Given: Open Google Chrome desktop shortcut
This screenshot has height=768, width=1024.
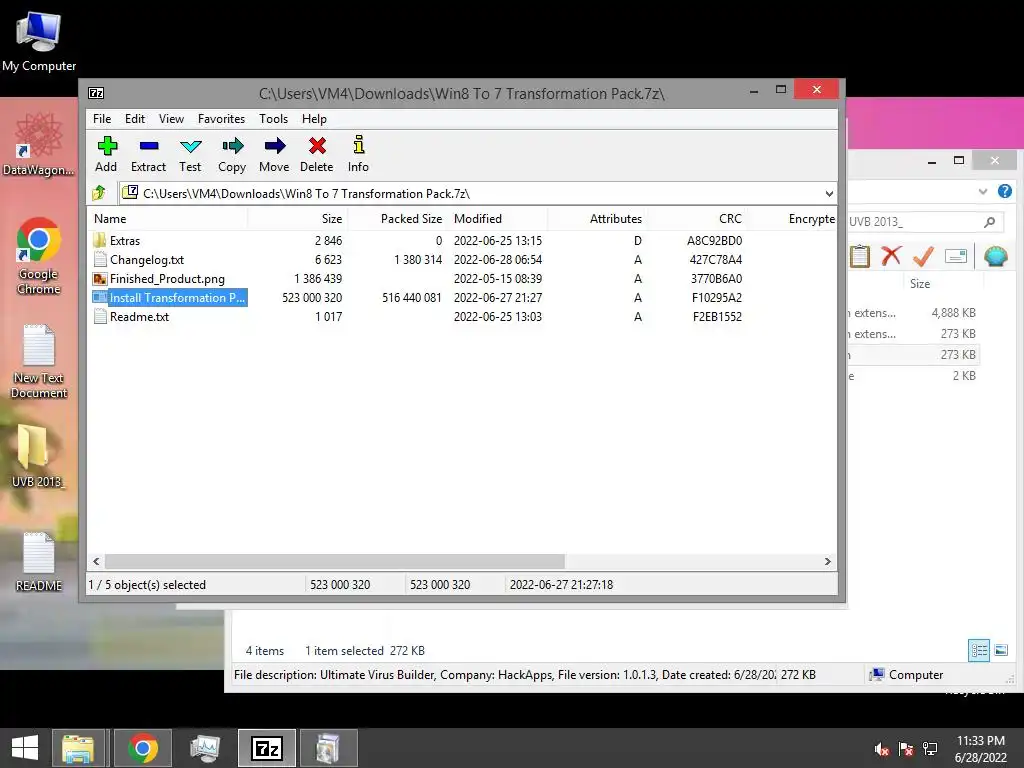Looking at the screenshot, I should [39, 256].
